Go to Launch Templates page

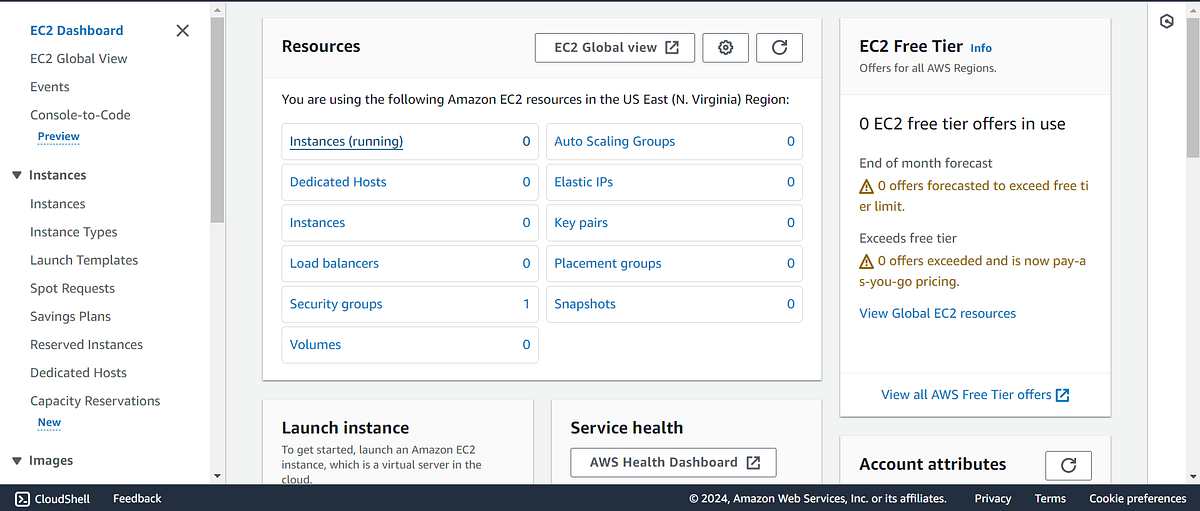[x=84, y=260]
